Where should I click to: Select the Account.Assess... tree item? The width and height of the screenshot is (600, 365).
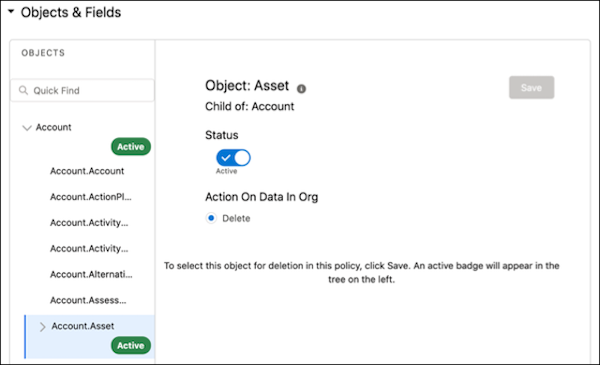(x=88, y=300)
